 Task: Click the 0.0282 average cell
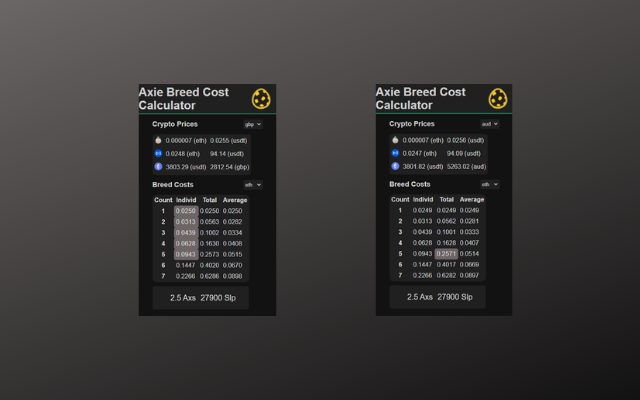point(233,222)
